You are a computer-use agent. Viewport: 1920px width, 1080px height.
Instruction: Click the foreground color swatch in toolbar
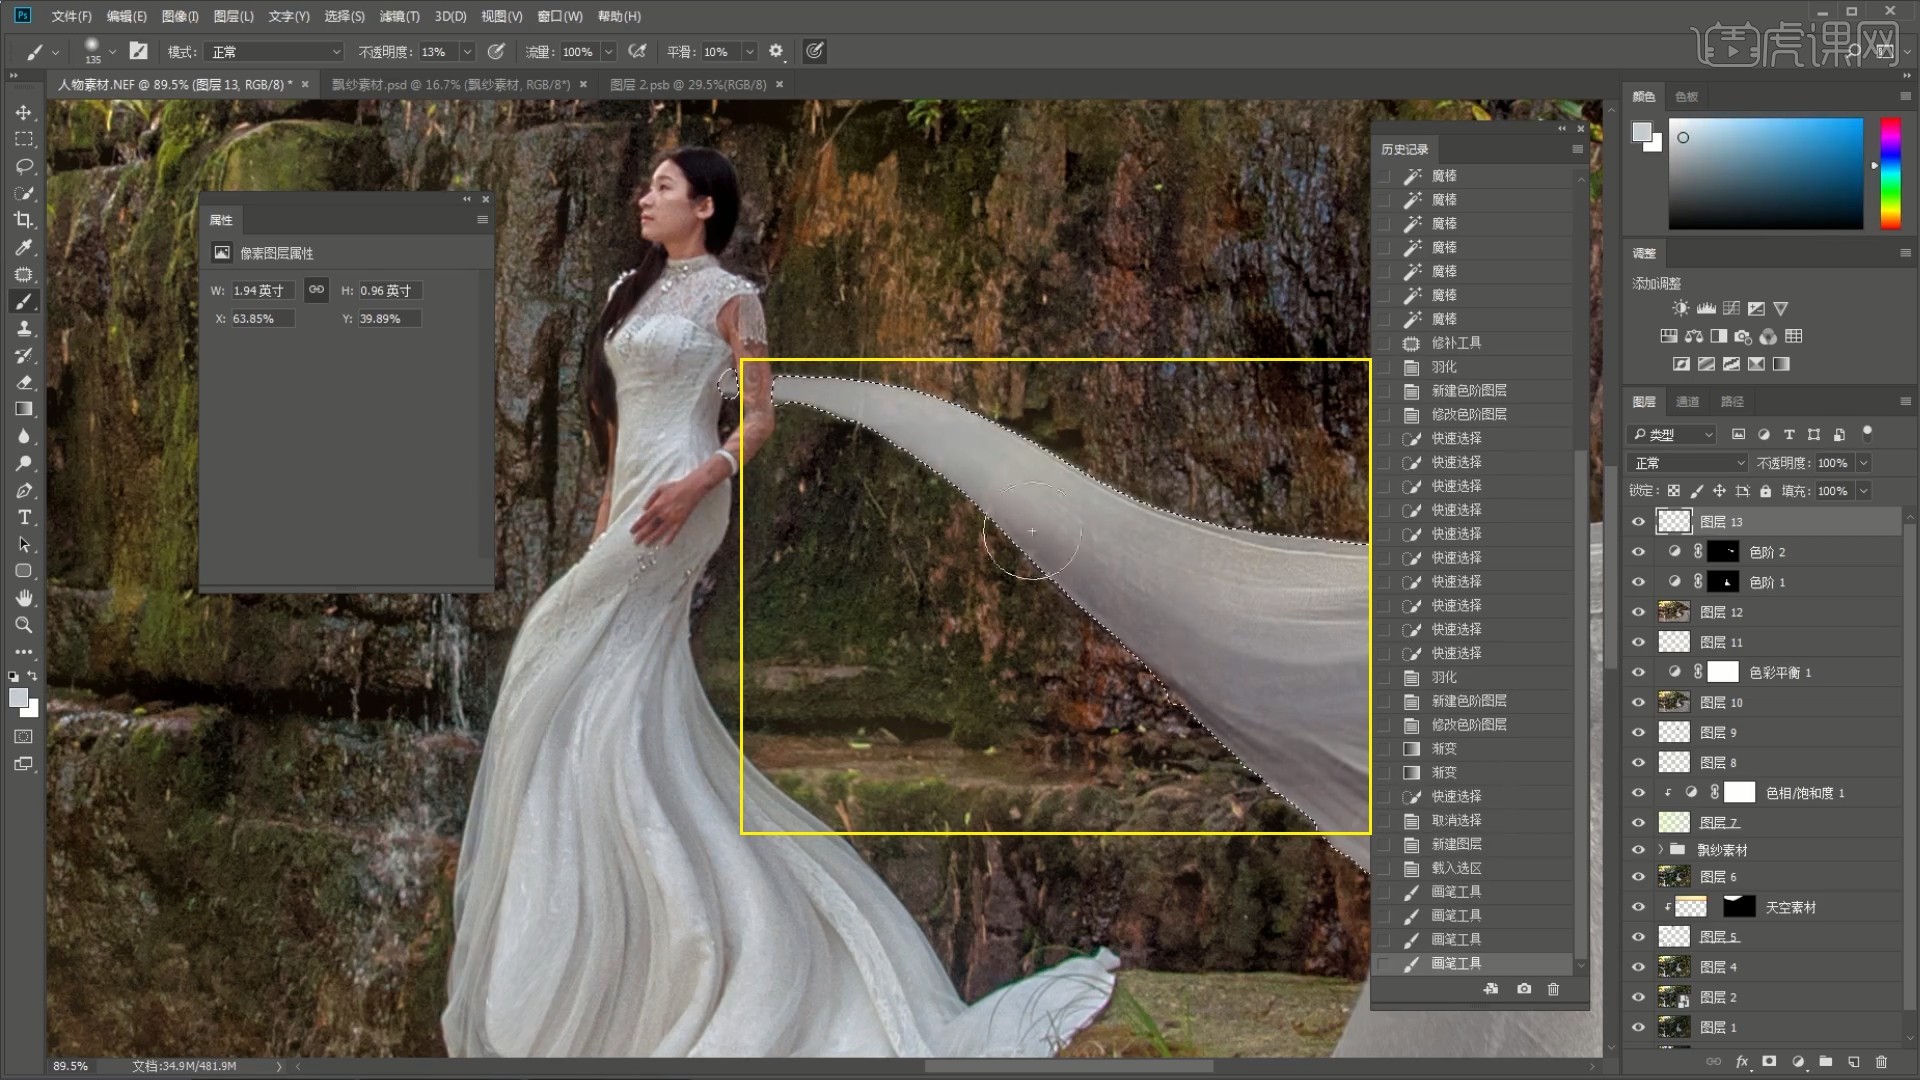[x=18, y=698]
